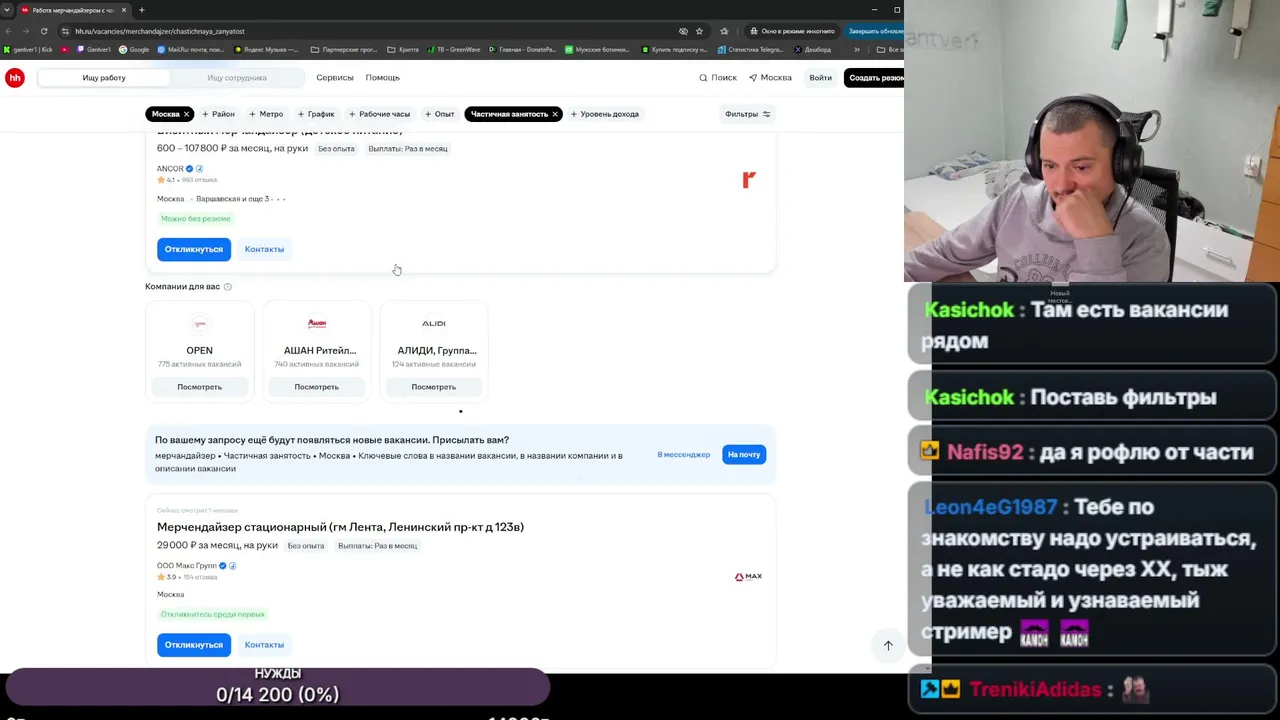This screenshot has width=1280, height=720.
Task: Click Контакты on the Макс Групп vacancy
Action: click(x=264, y=645)
